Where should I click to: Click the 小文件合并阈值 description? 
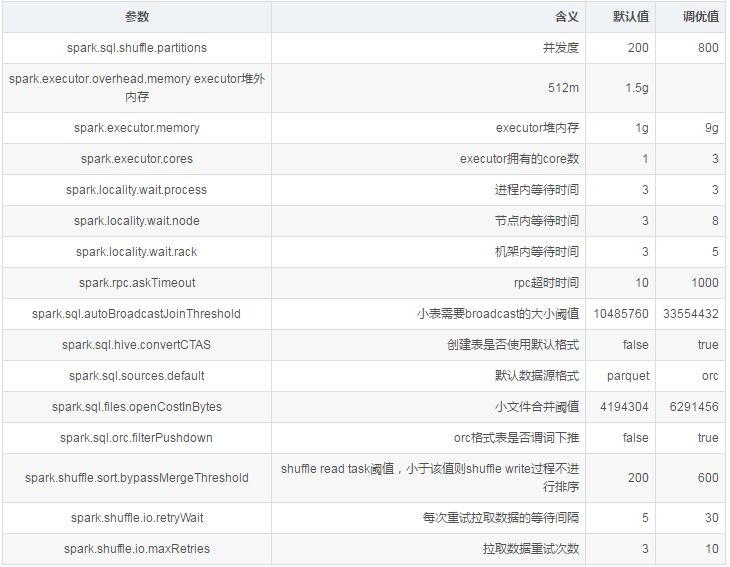(537, 407)
